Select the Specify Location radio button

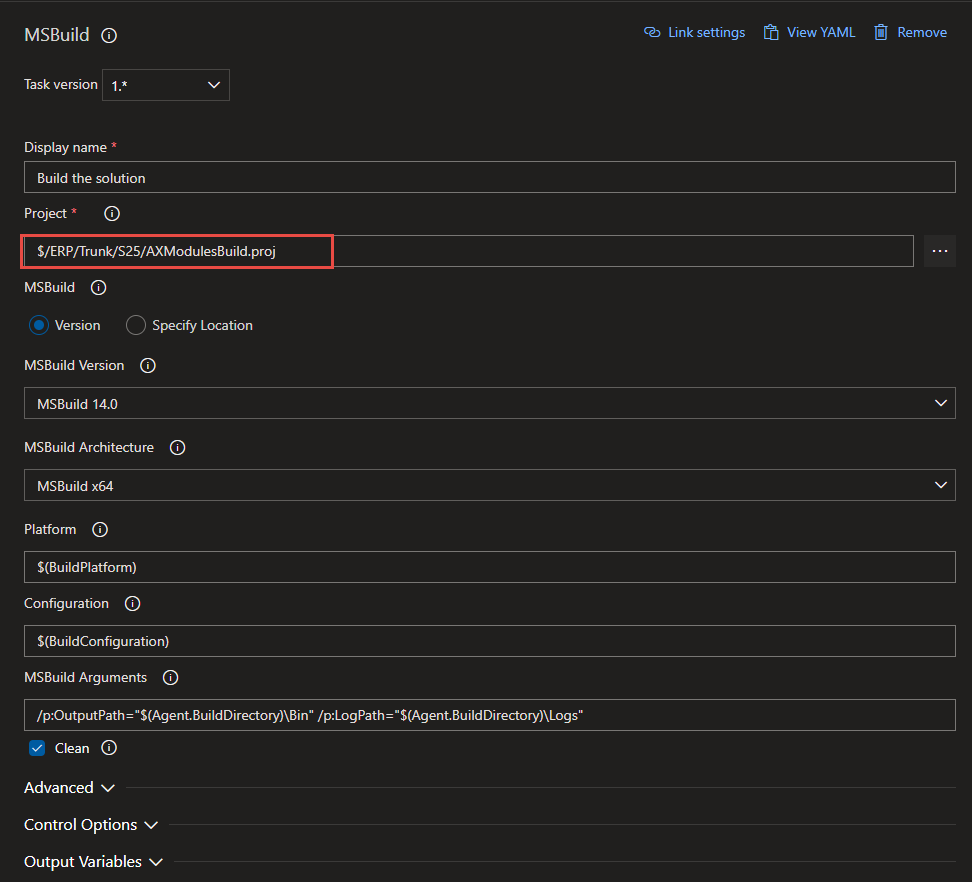pos(136,325)
